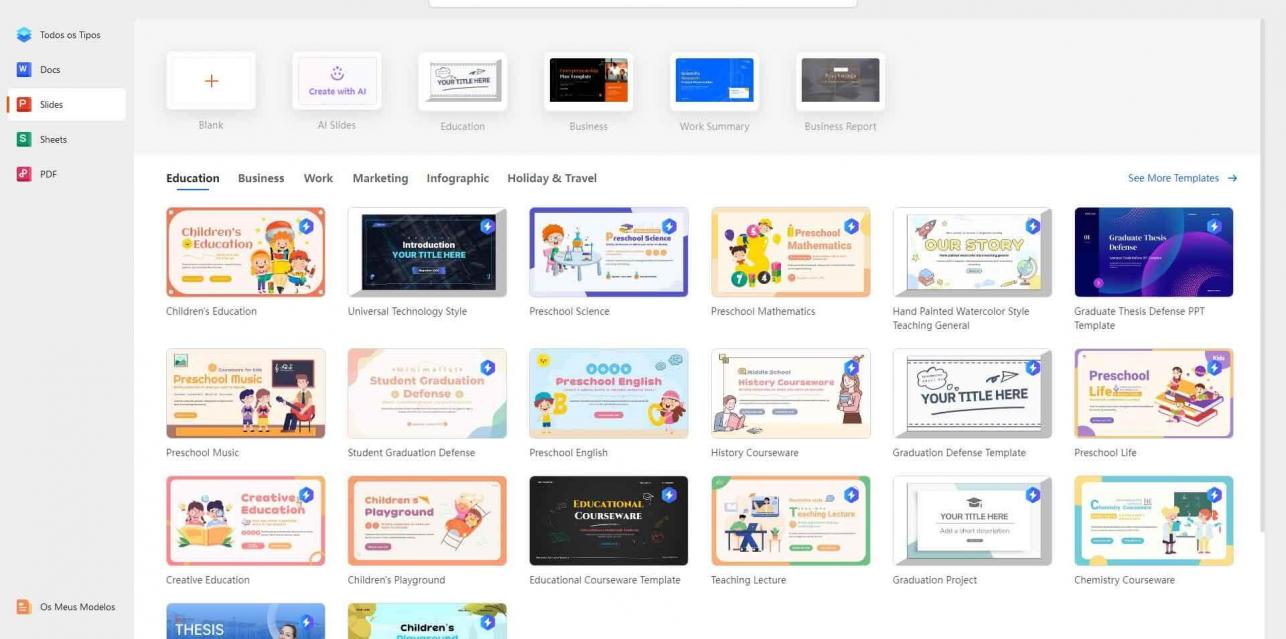Open the Teaching Lecture template thumbnail
Viewport: 1286px width, 639px height.
[x=791, y=520]
